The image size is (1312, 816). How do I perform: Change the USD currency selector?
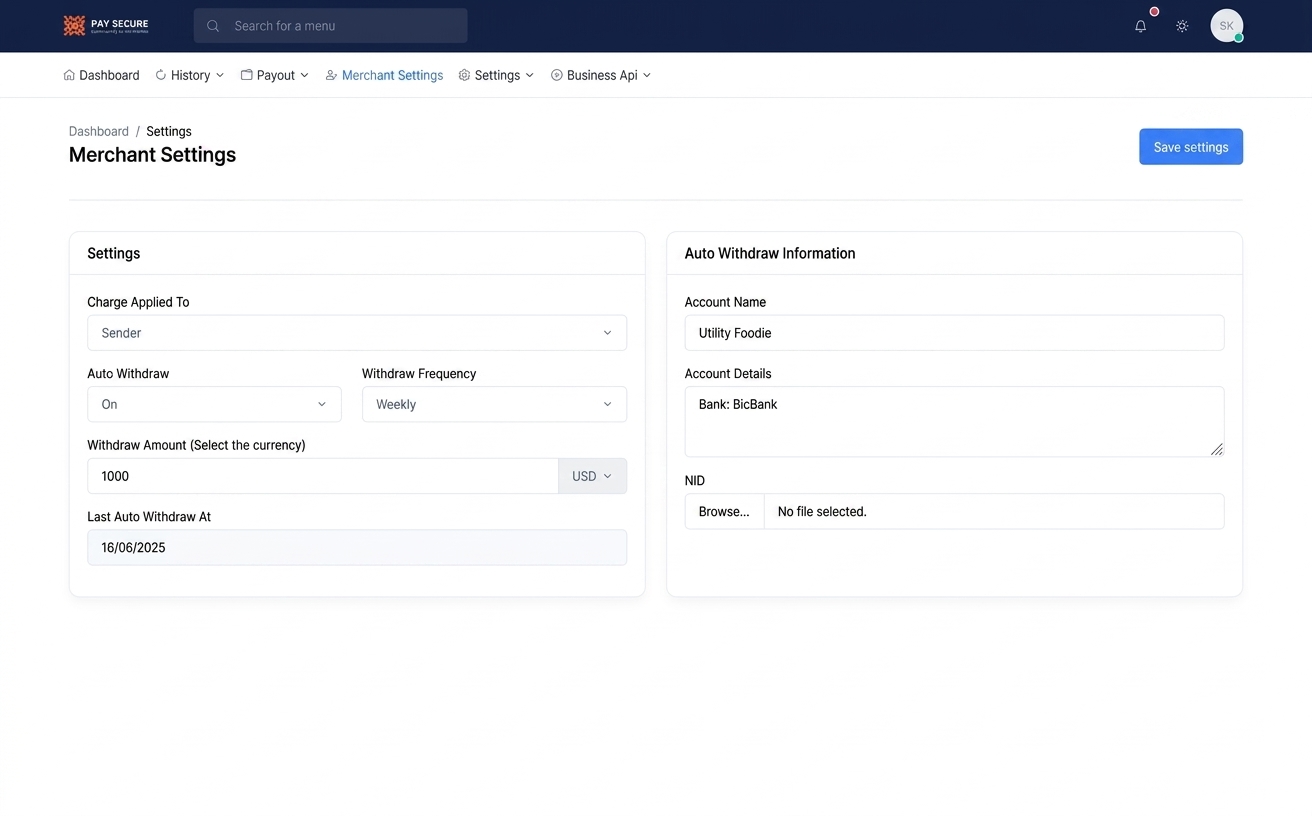click(x=592, y=476)
